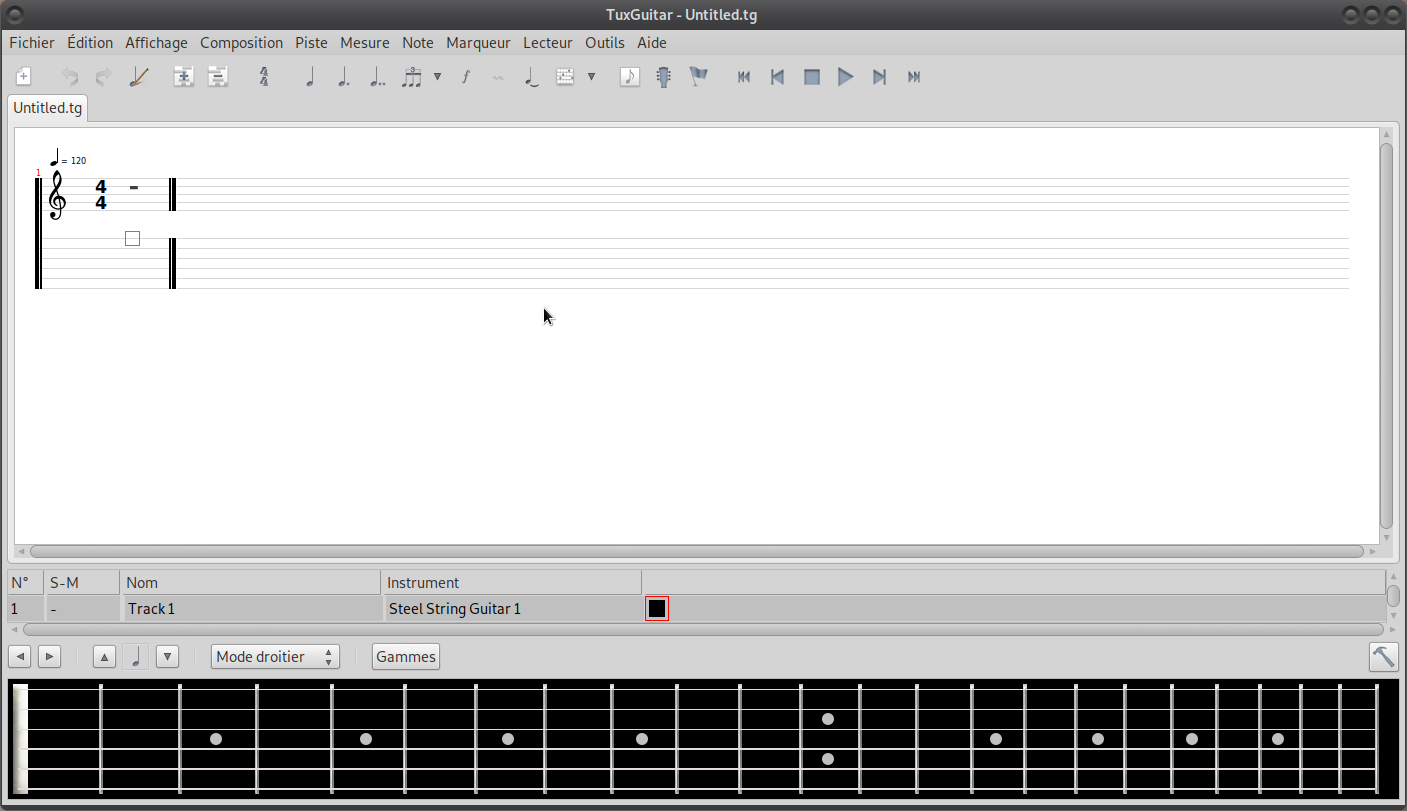Click the Gammes button
This screenshot has height=811, width=1407.
click(x=406, y=657)
